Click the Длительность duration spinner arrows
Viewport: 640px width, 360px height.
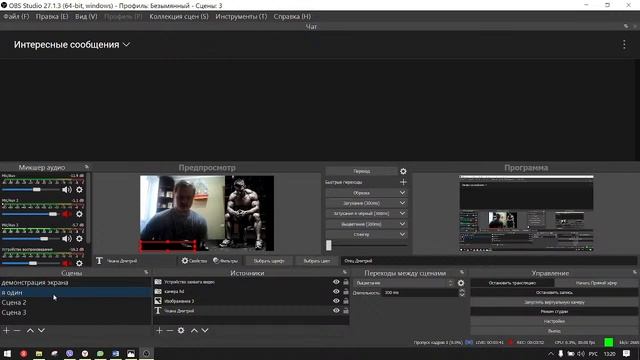(462, 293)
